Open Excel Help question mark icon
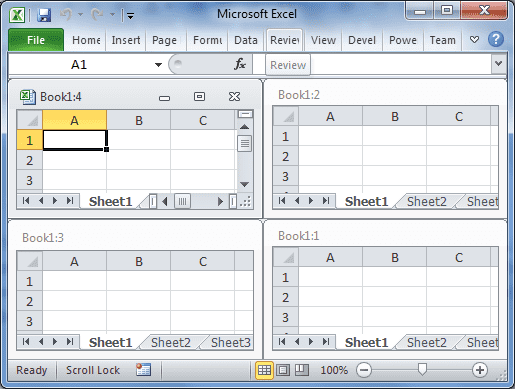The image size is (515, 389). pos(496,39)
